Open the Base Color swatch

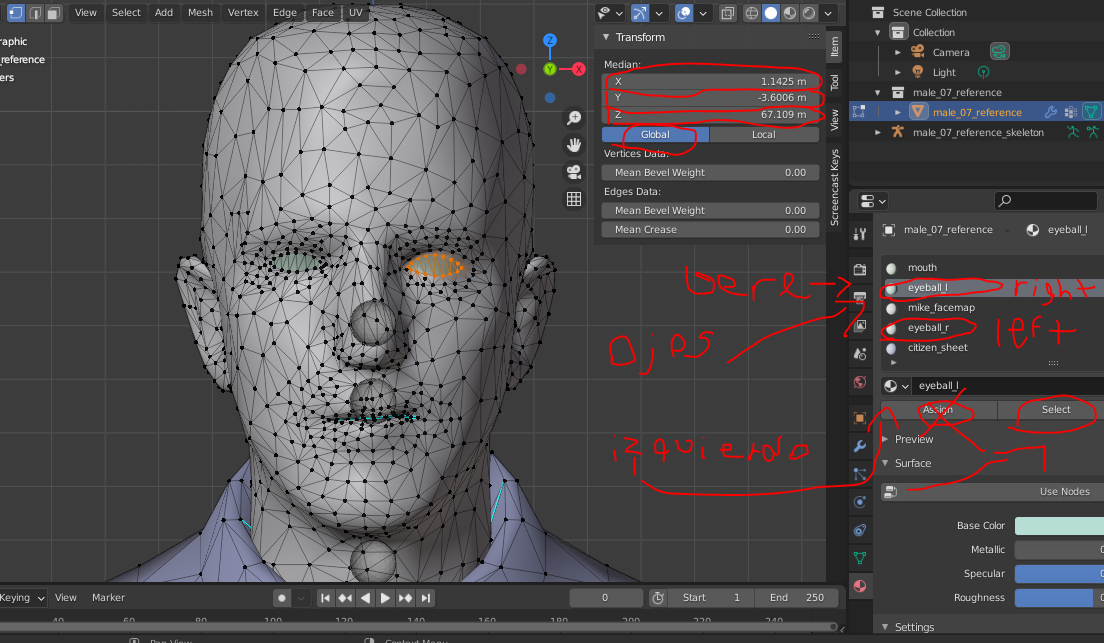point(1059,526)
